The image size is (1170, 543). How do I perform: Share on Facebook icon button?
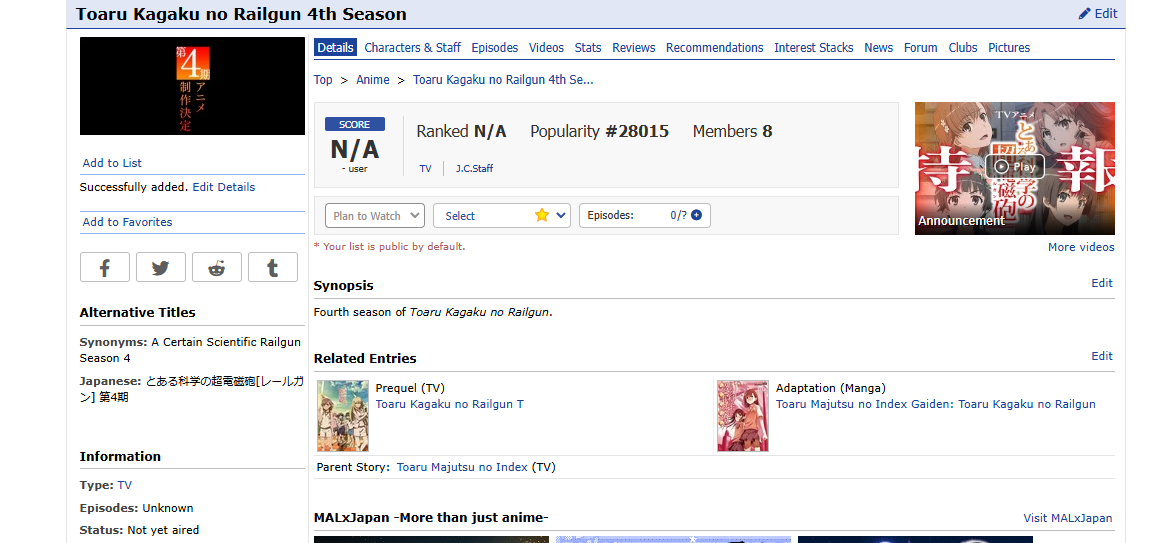pos(104,267)
